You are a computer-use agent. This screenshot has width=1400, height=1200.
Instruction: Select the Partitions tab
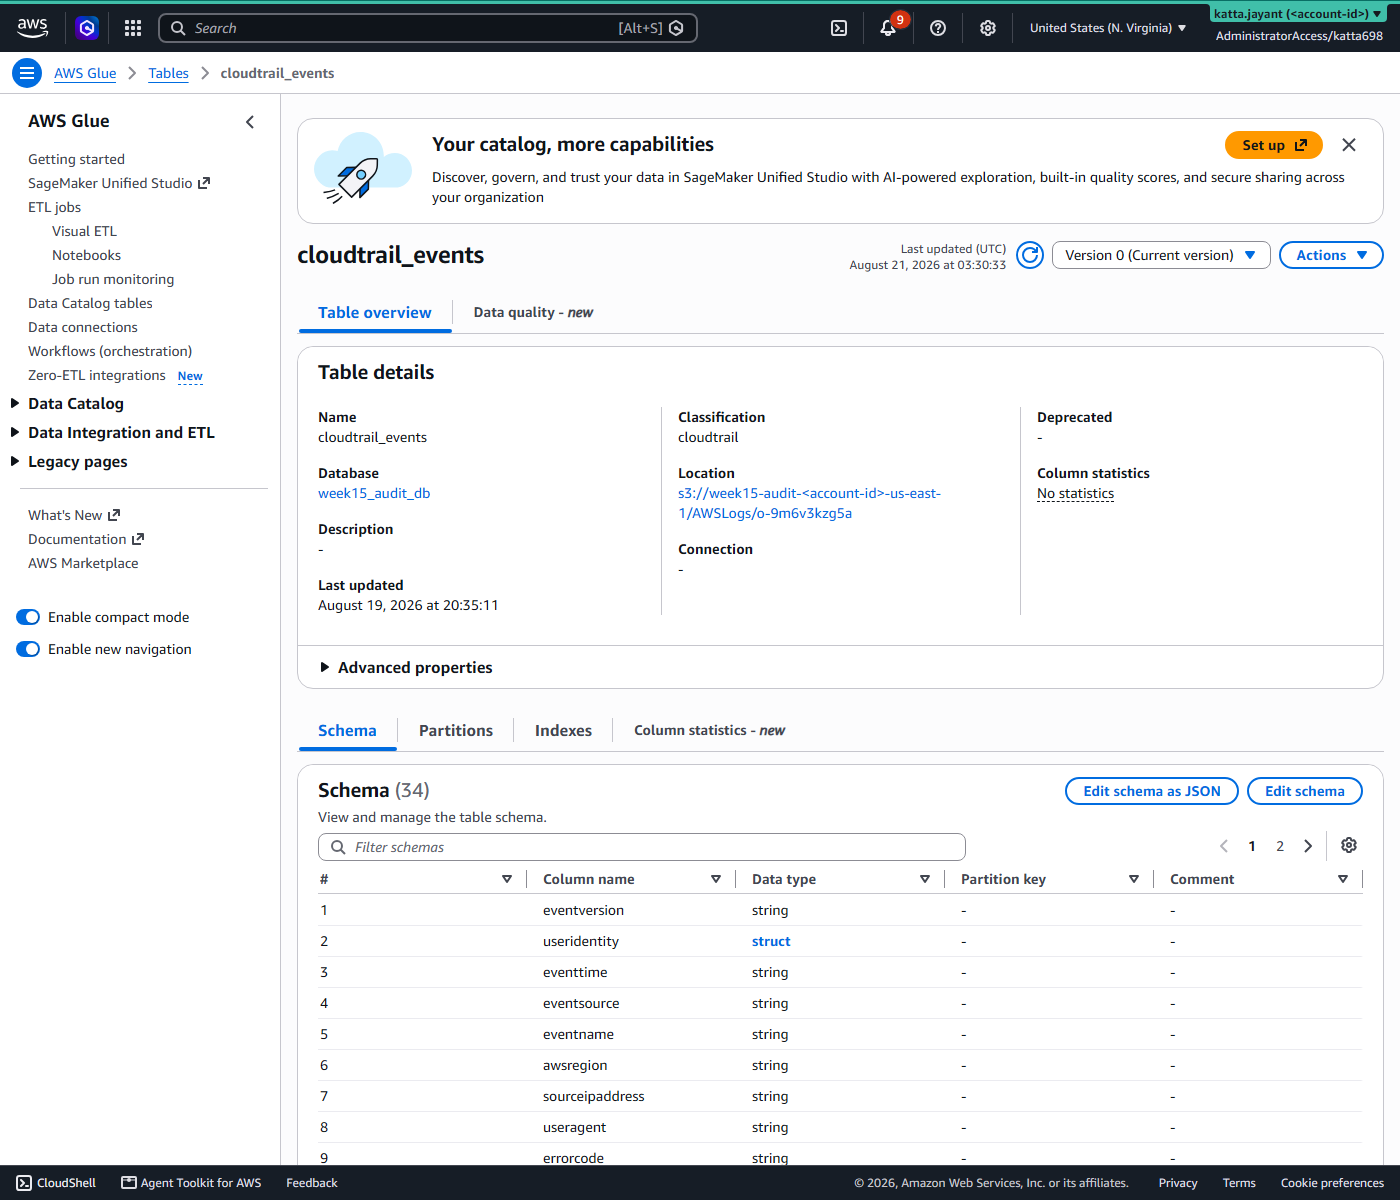(456, 731)
